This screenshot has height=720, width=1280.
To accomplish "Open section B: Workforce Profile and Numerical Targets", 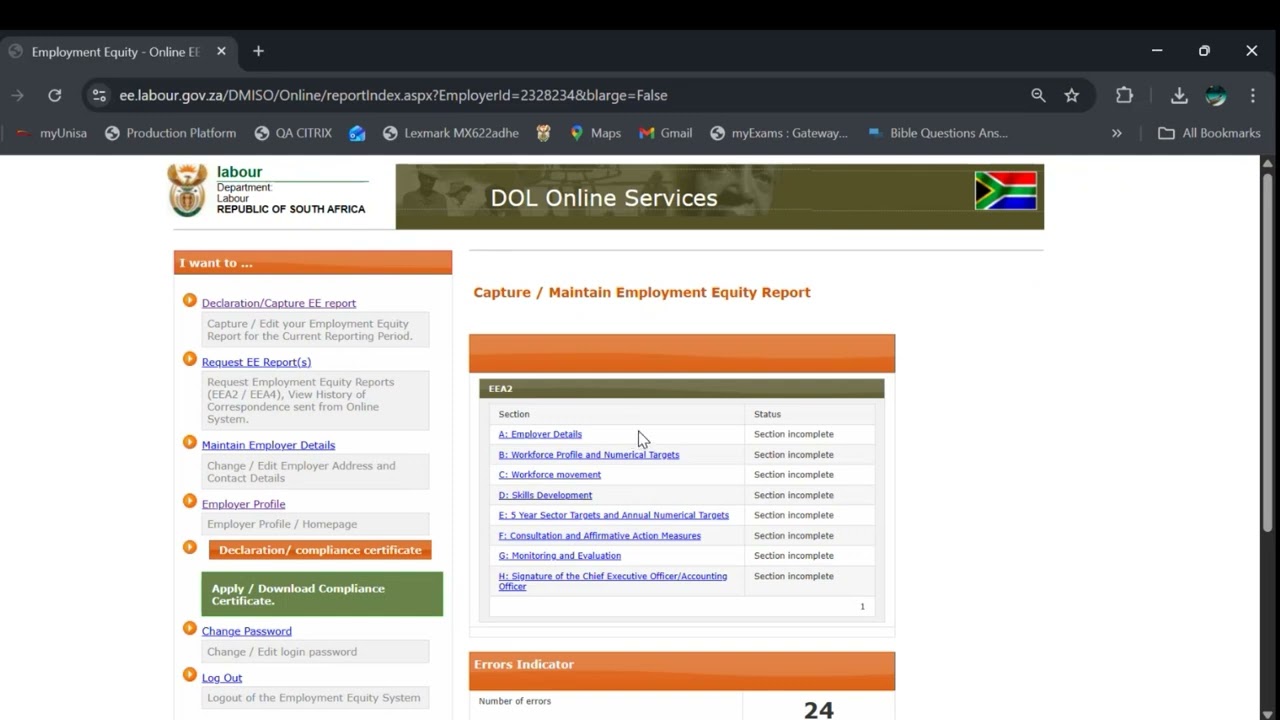I will click(589, 455).
